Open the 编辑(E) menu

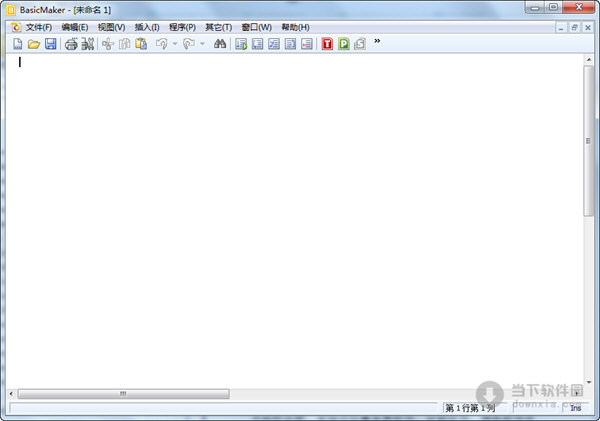75,28
